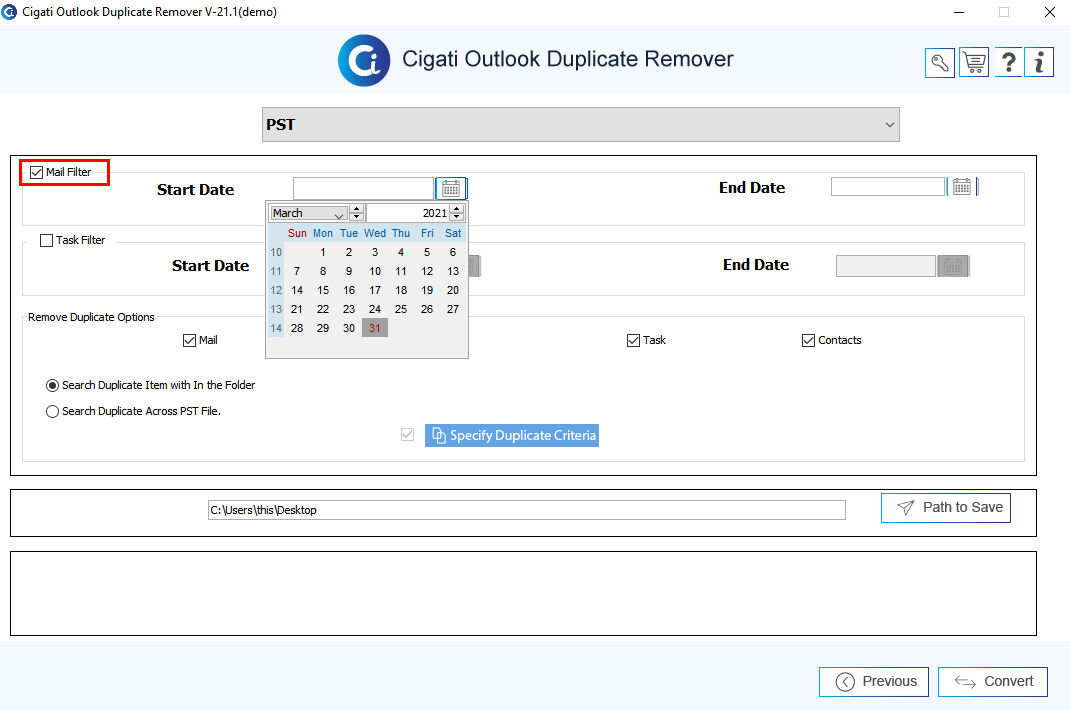Click Mail Filter End Date input field
Screen dimensions: 1070x710
(888, 186)
